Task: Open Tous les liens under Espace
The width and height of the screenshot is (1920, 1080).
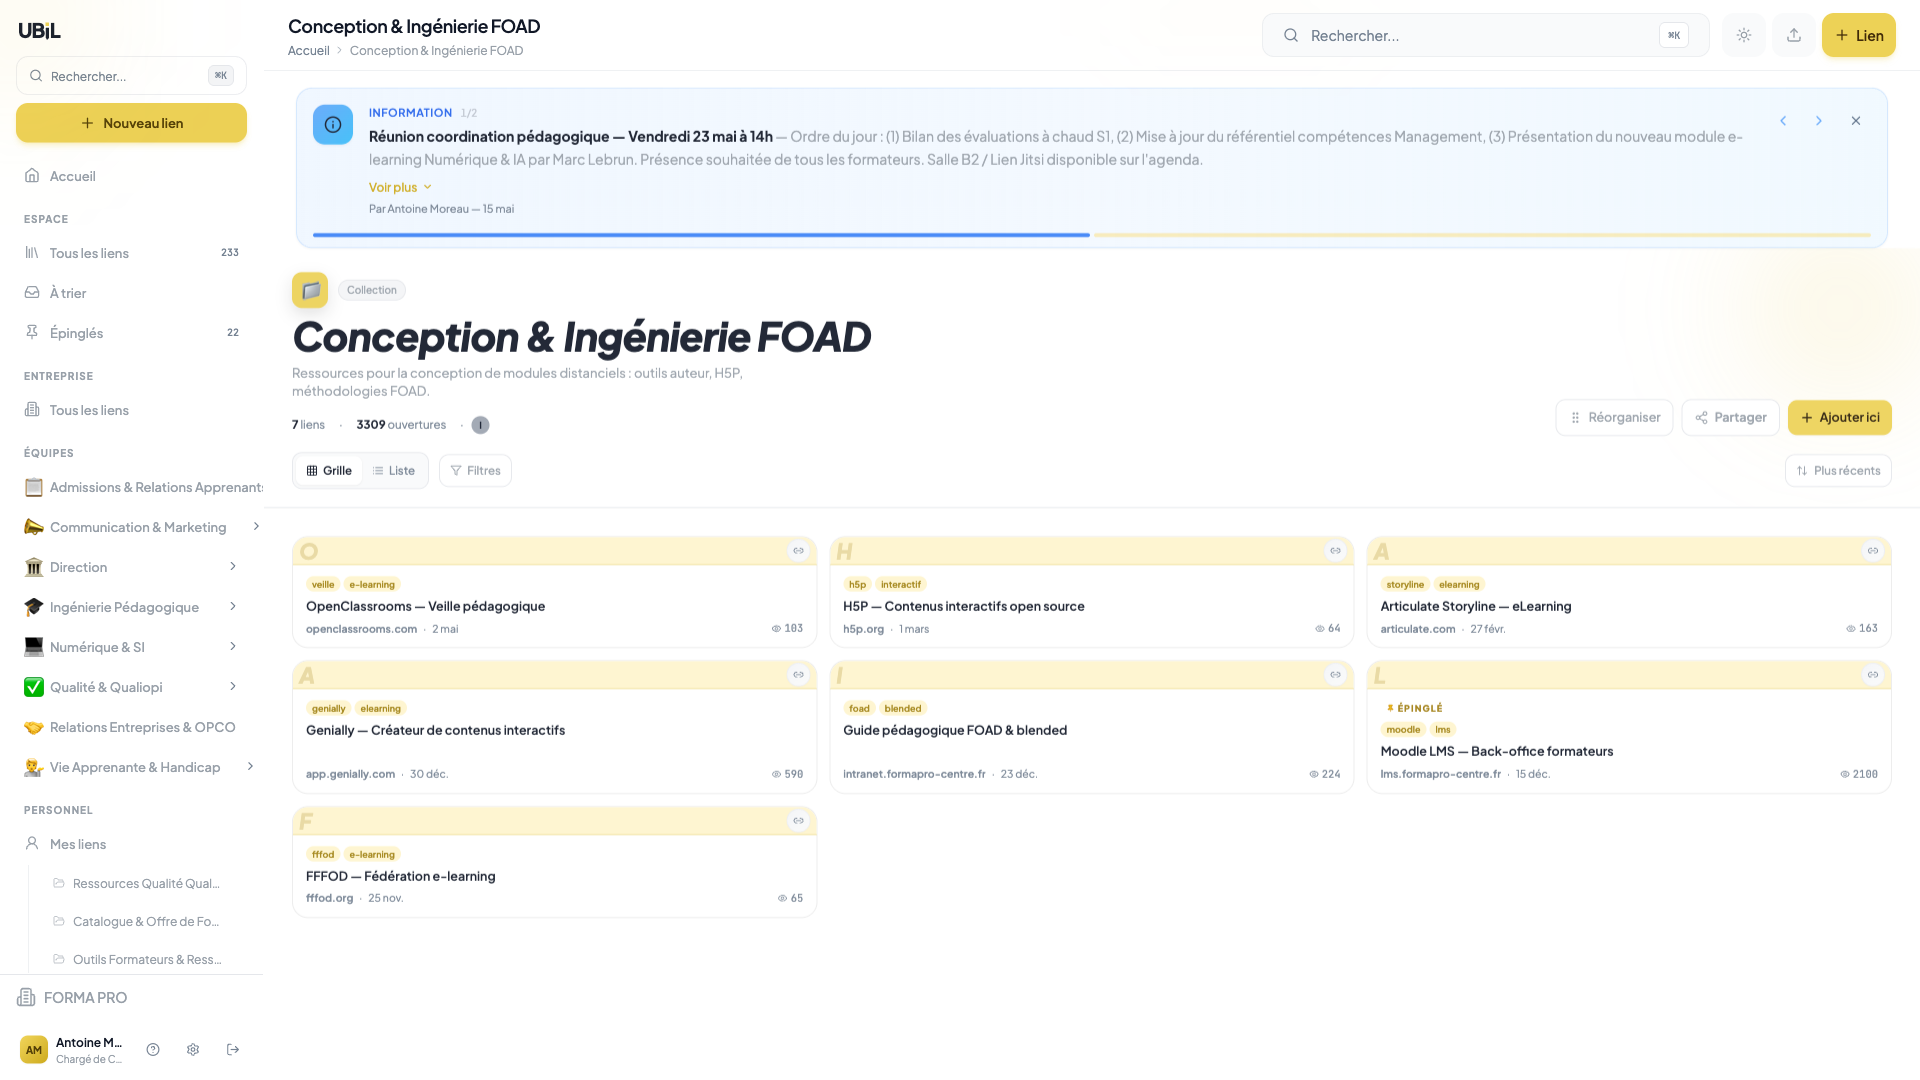Action: click(131, 253)
